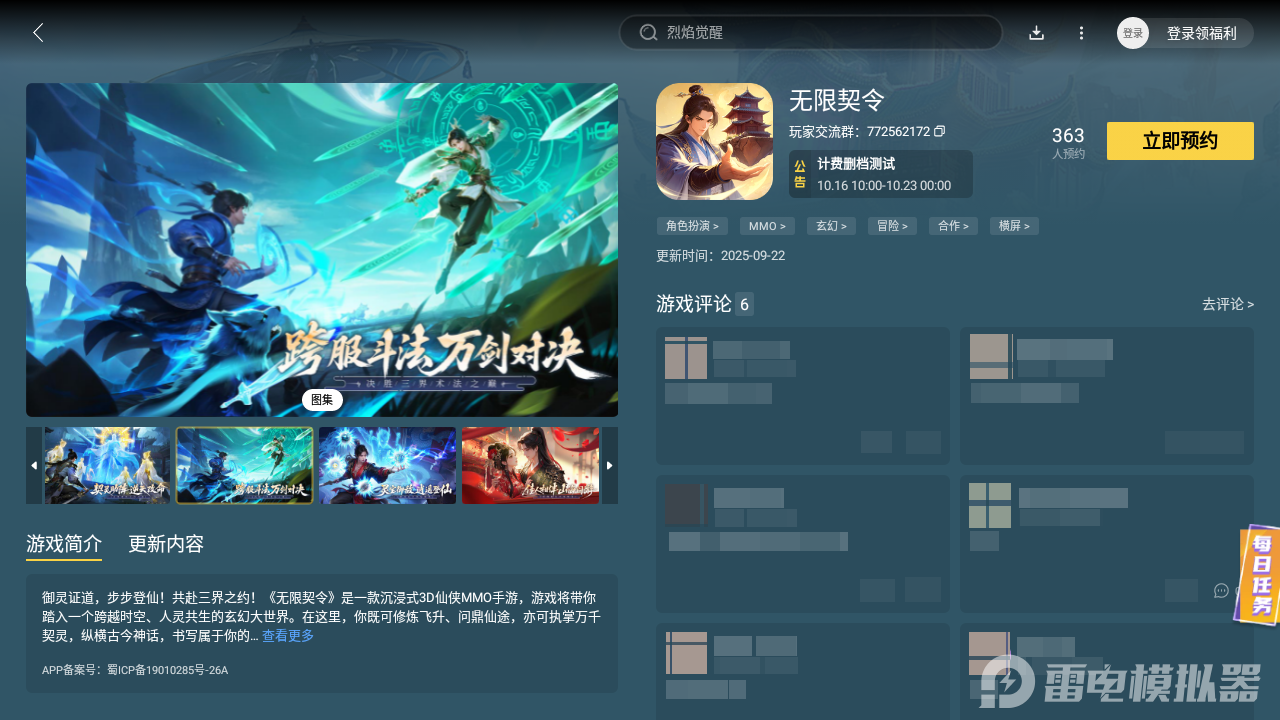Viewport: 1280px width, 720px height.
Task: Click the 363 人预约 reservation count
Action: [1068, 143]
